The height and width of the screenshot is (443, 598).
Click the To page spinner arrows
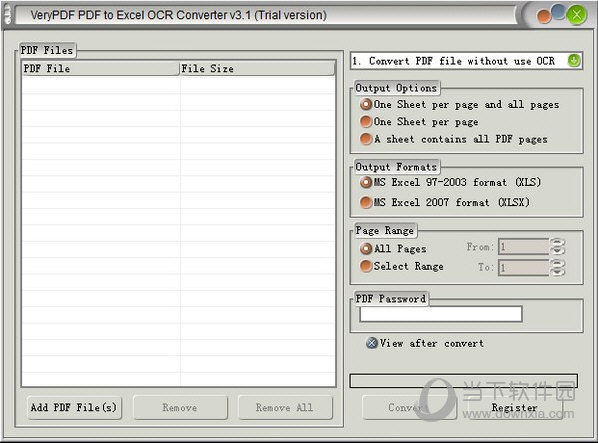(557, 267)
